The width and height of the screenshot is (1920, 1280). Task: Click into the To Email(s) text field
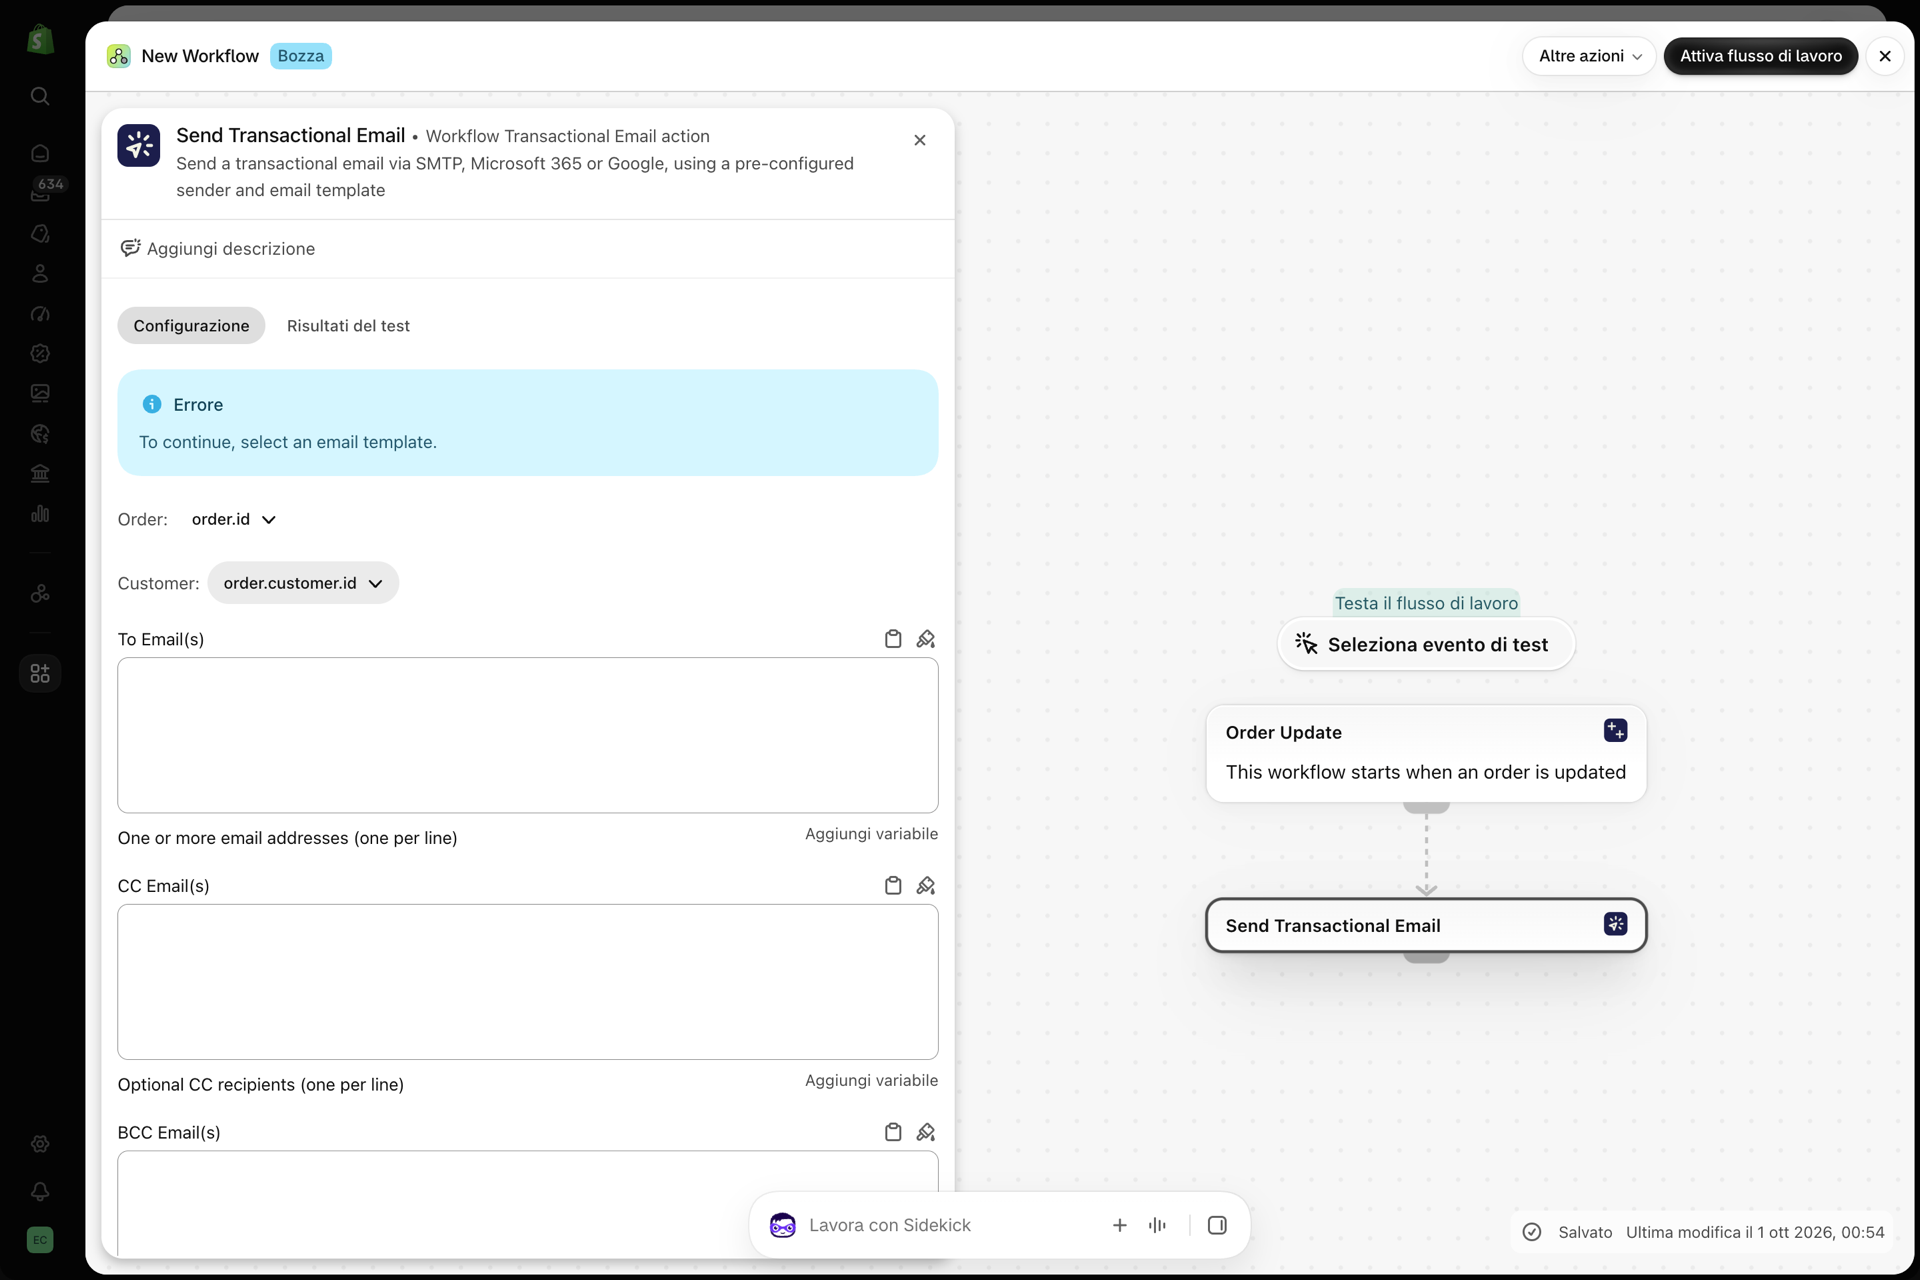point(528,735)
